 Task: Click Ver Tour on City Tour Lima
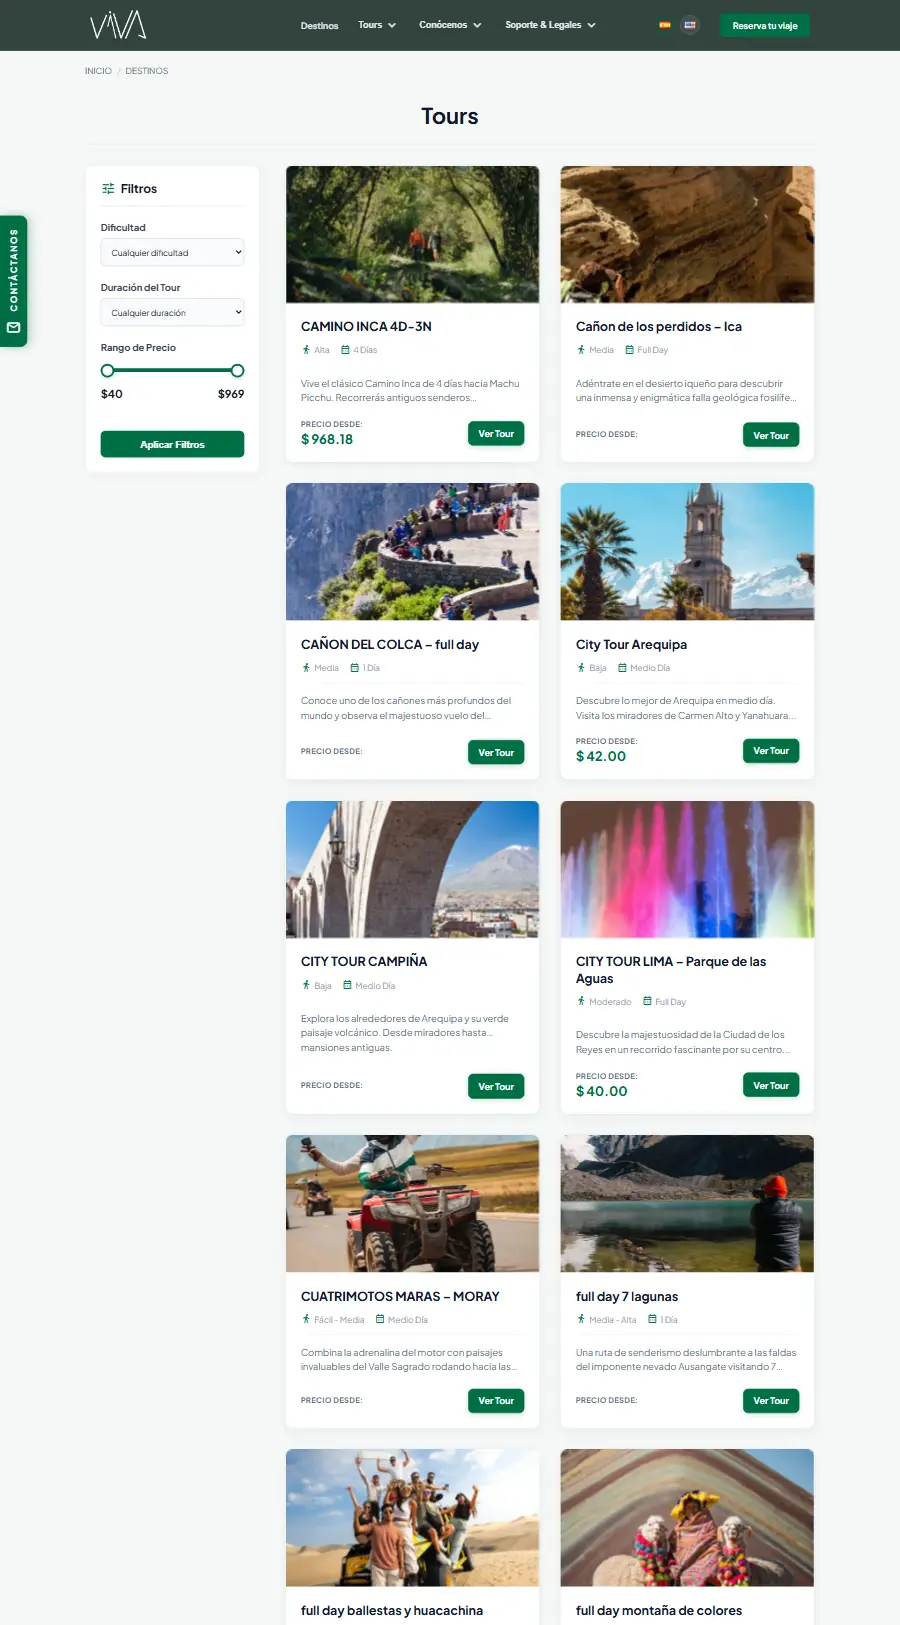pyautogui.click(x=771, y=1086)
